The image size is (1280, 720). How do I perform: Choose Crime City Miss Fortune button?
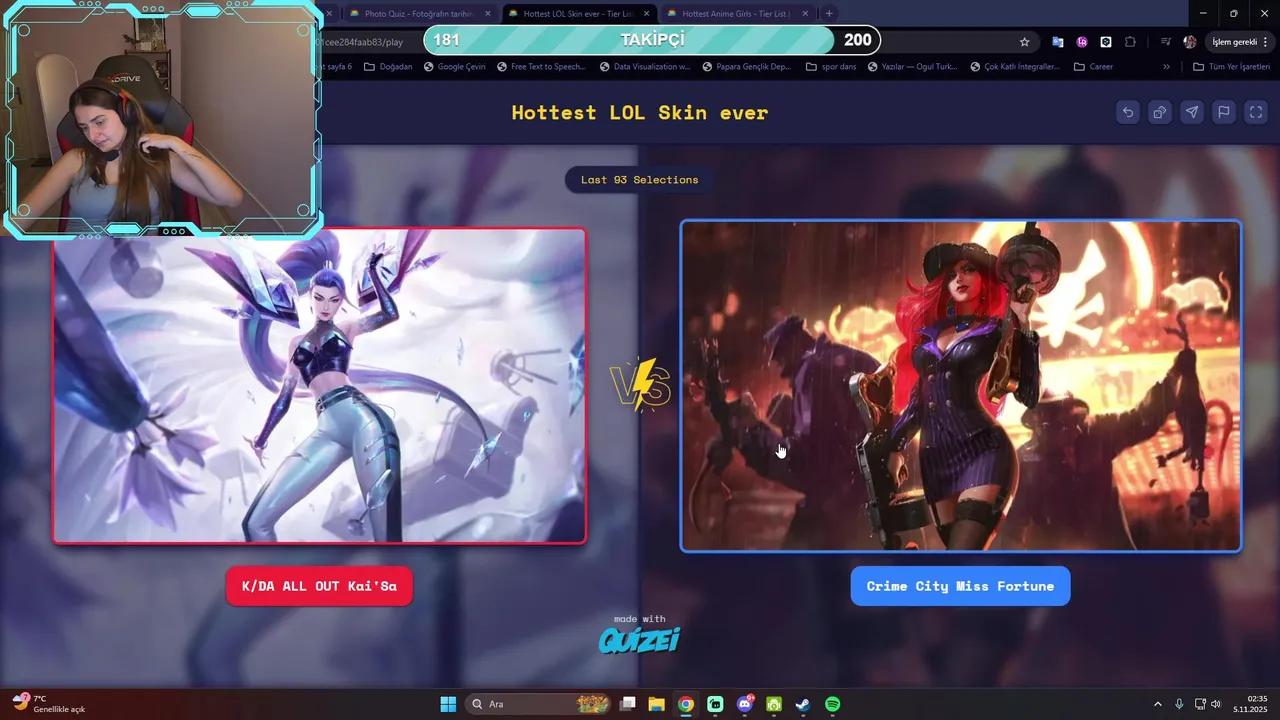(x=960, y=586)
